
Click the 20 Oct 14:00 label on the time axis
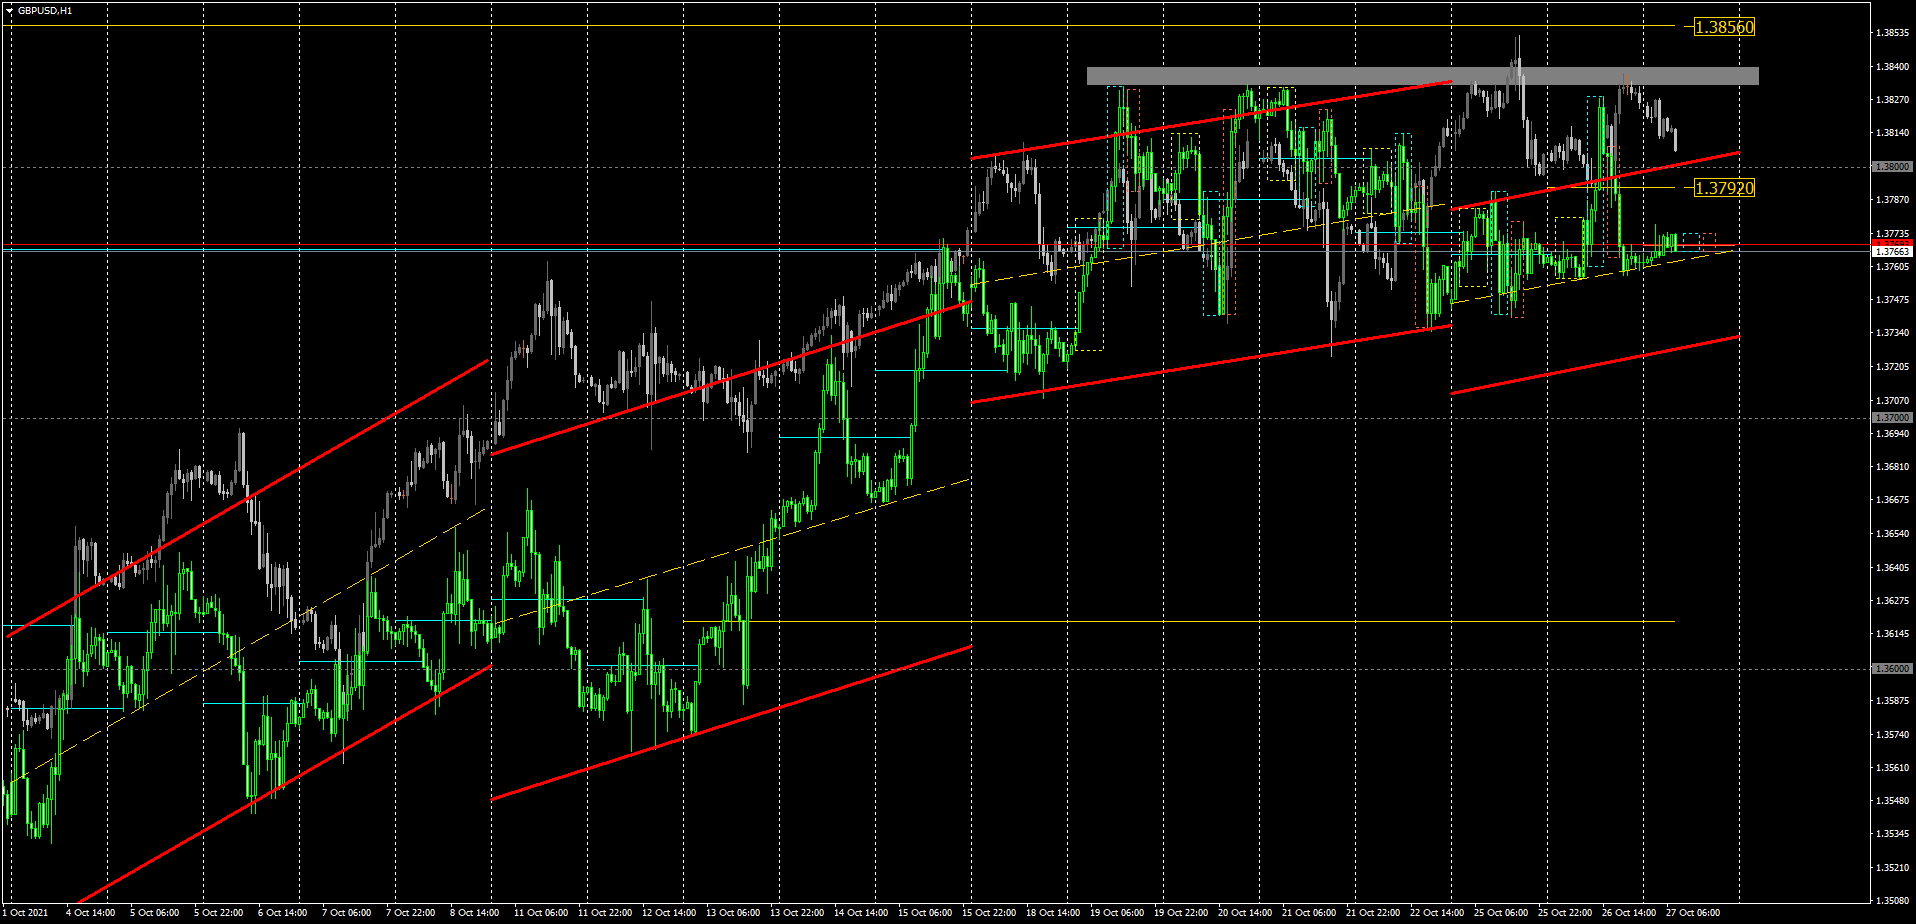pos(1245,913)
